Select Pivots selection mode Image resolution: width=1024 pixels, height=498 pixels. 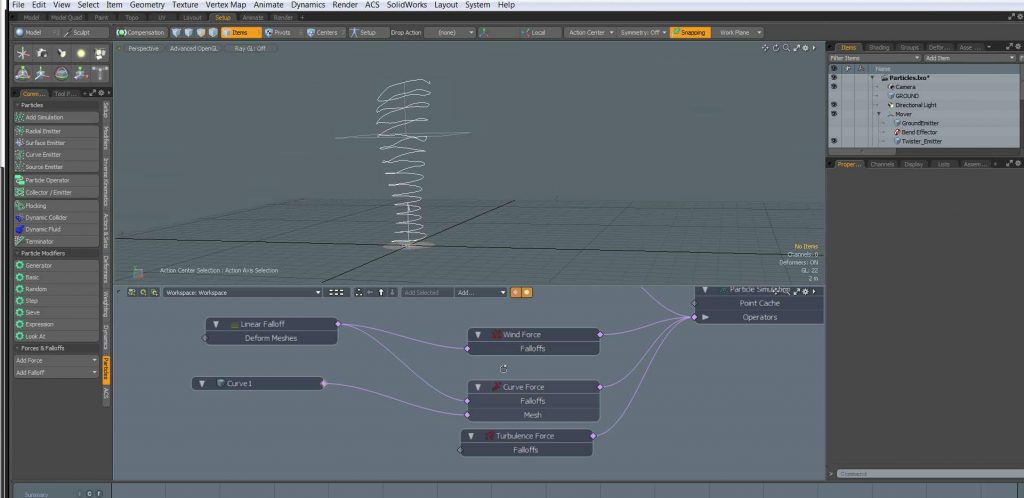point(282,32)
